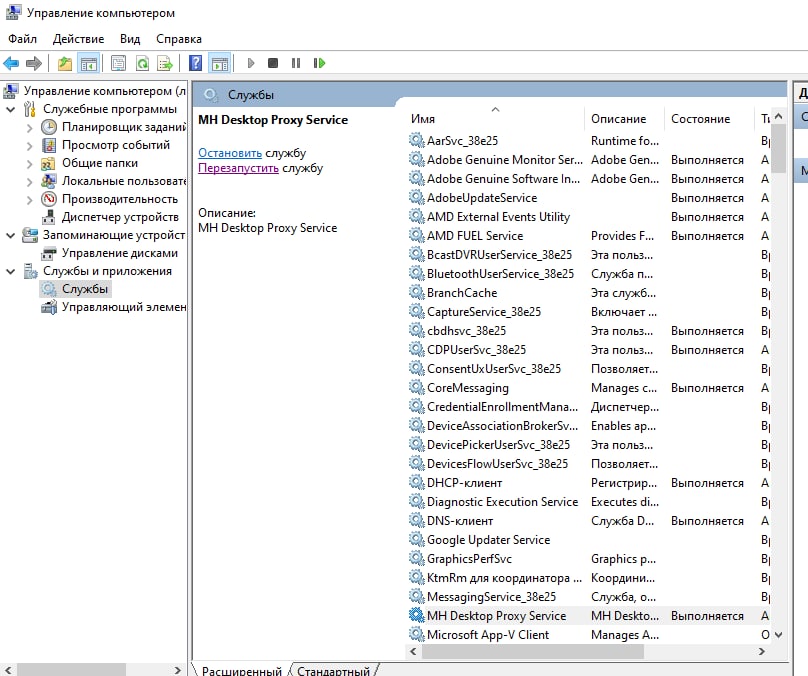Select the BranchCache service
Viewport: 808px width, 676px height.
[x=587, y=293]
